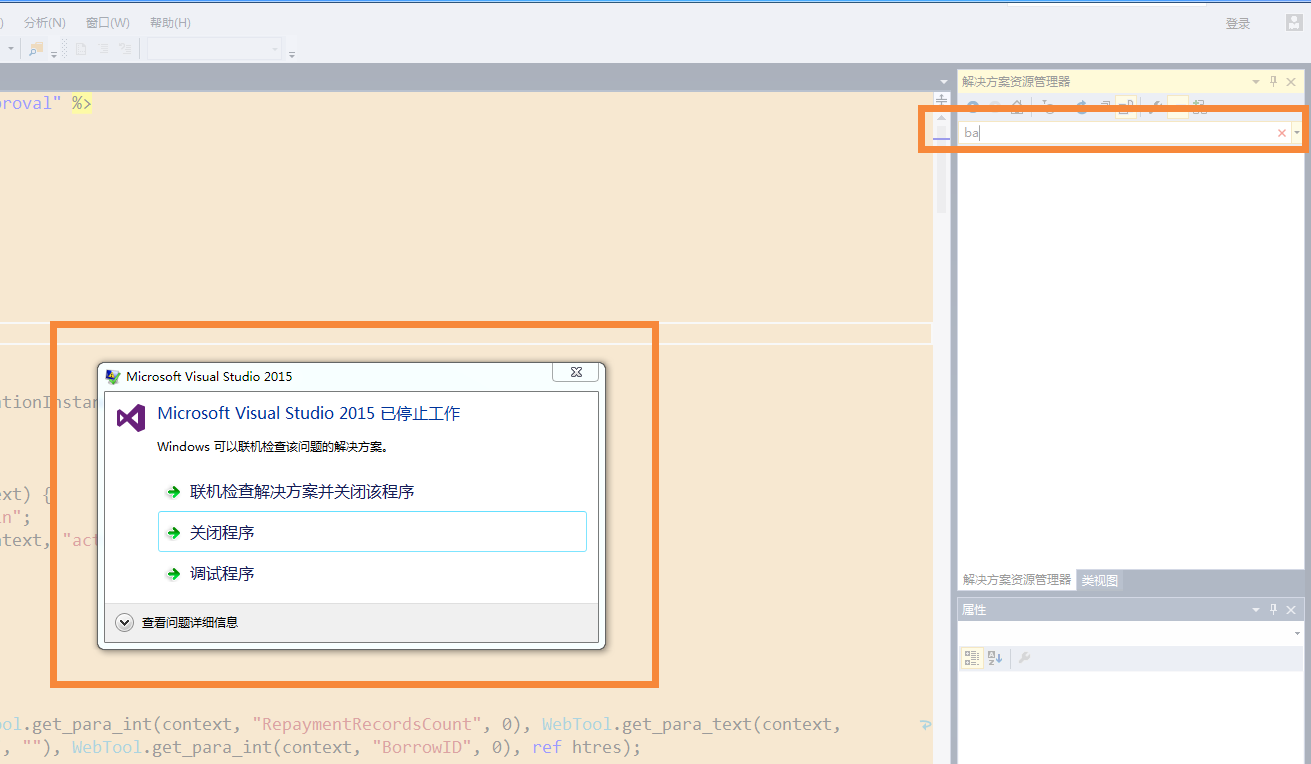This screenshot has height=764, width=1311.
Task: Open the 帮助(H) menu
Action: click(x=170, y=23)
